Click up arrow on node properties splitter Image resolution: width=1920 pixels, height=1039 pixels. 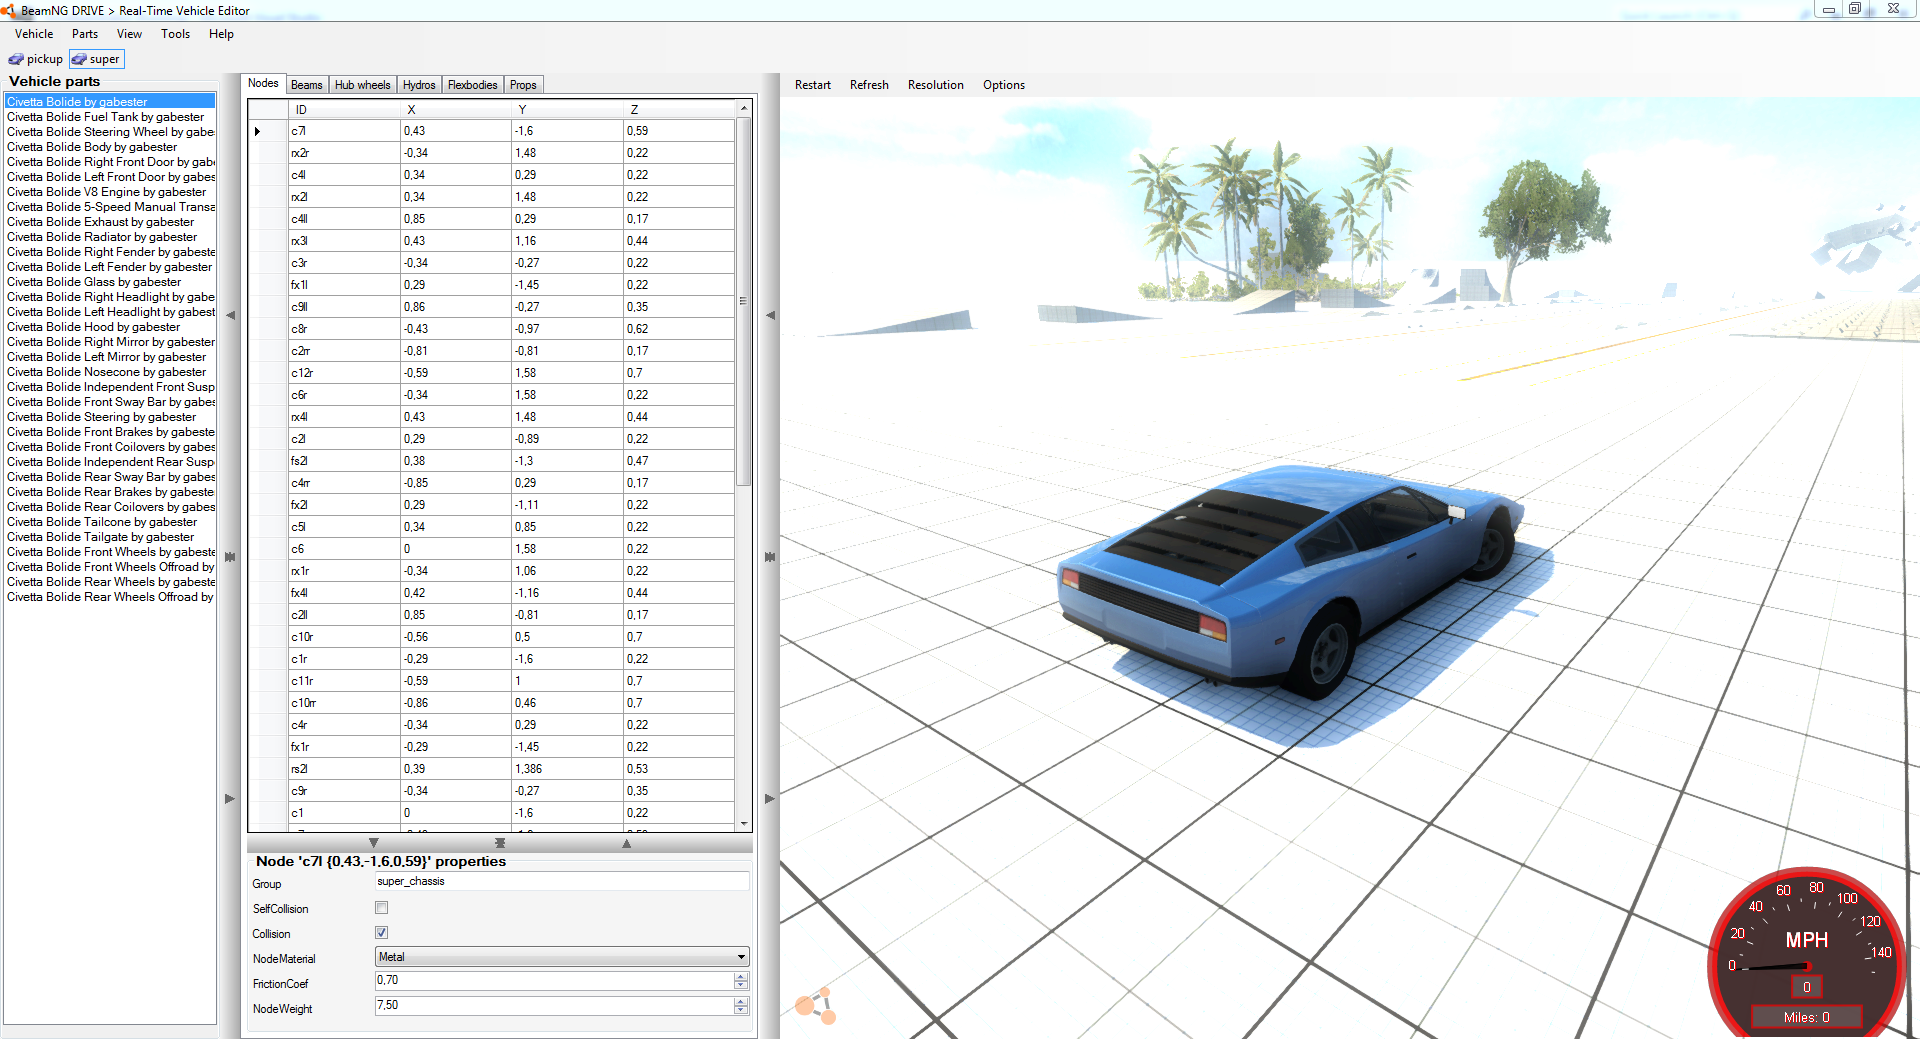627,843
